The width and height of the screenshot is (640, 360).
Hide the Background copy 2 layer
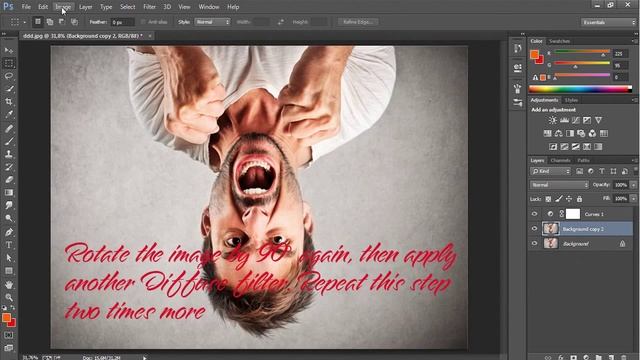[x=534, y=229]
